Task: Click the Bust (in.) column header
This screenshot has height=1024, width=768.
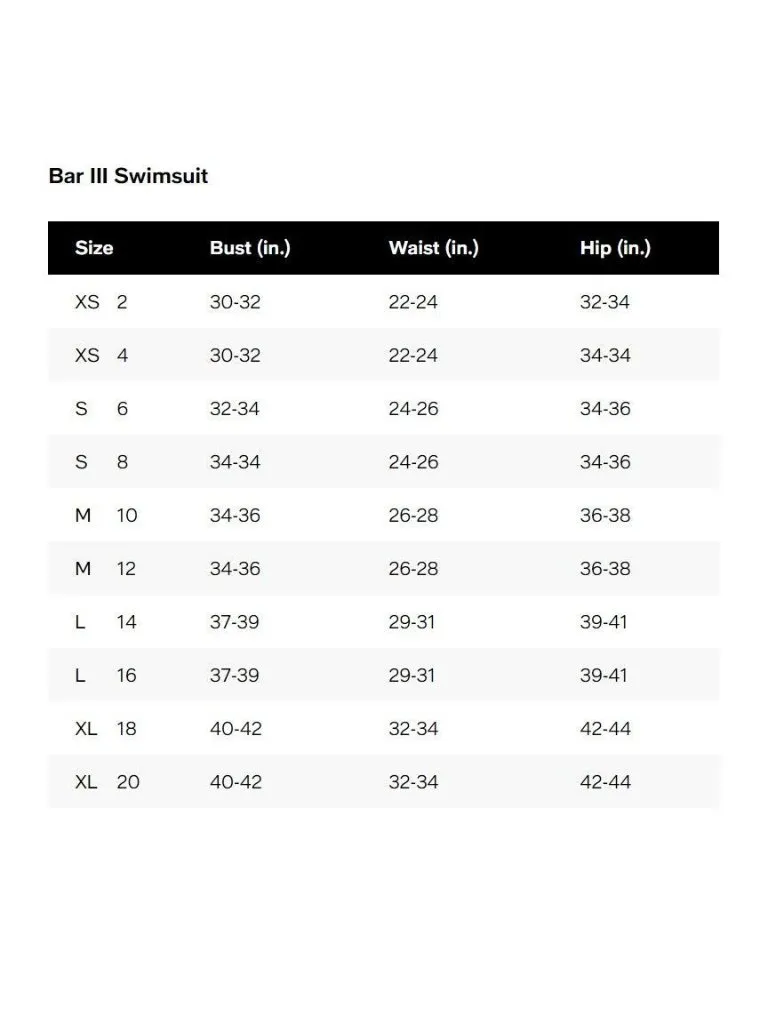Action: tap(250, 248)
